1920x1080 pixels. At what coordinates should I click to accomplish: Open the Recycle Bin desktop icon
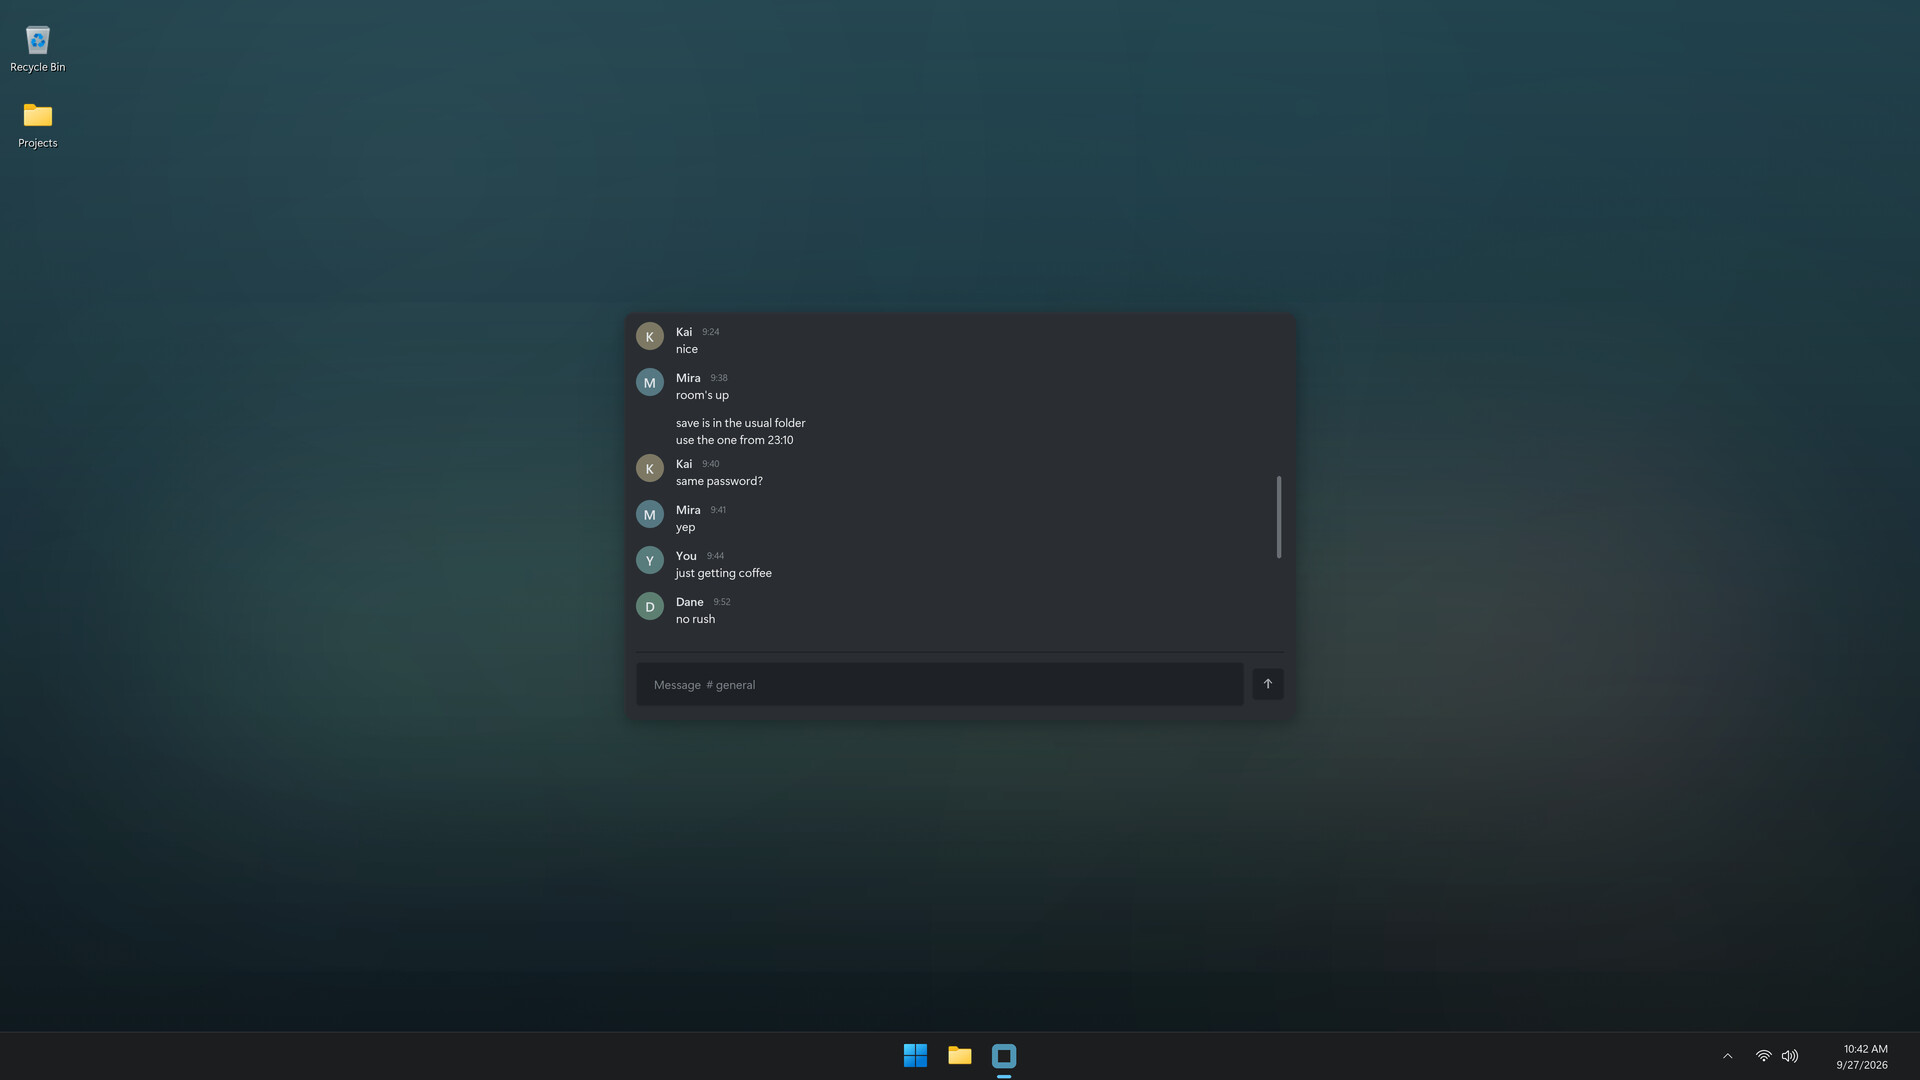pyautogui.click(x=37, y=48)
